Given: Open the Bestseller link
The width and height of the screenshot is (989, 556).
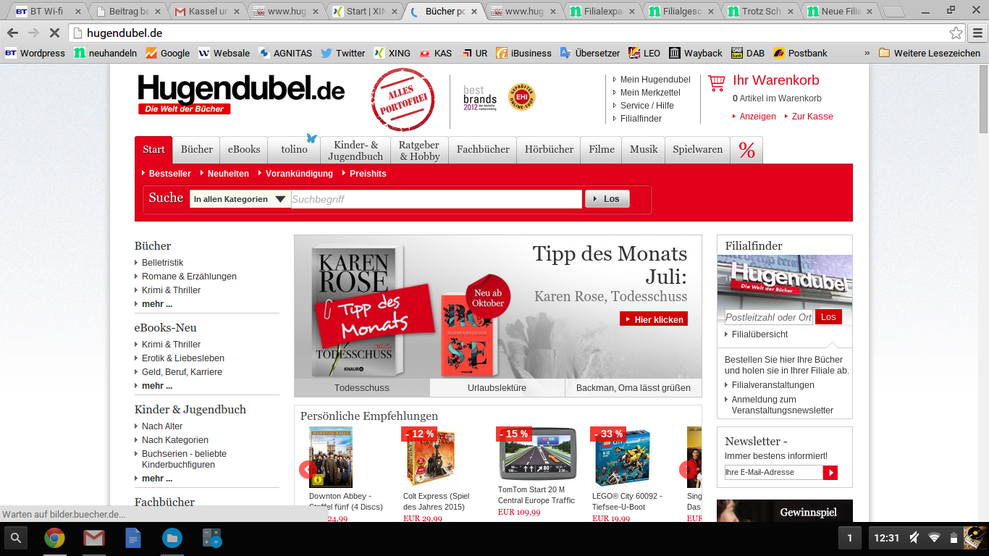Looking at the screenshot, I should 170,173.
